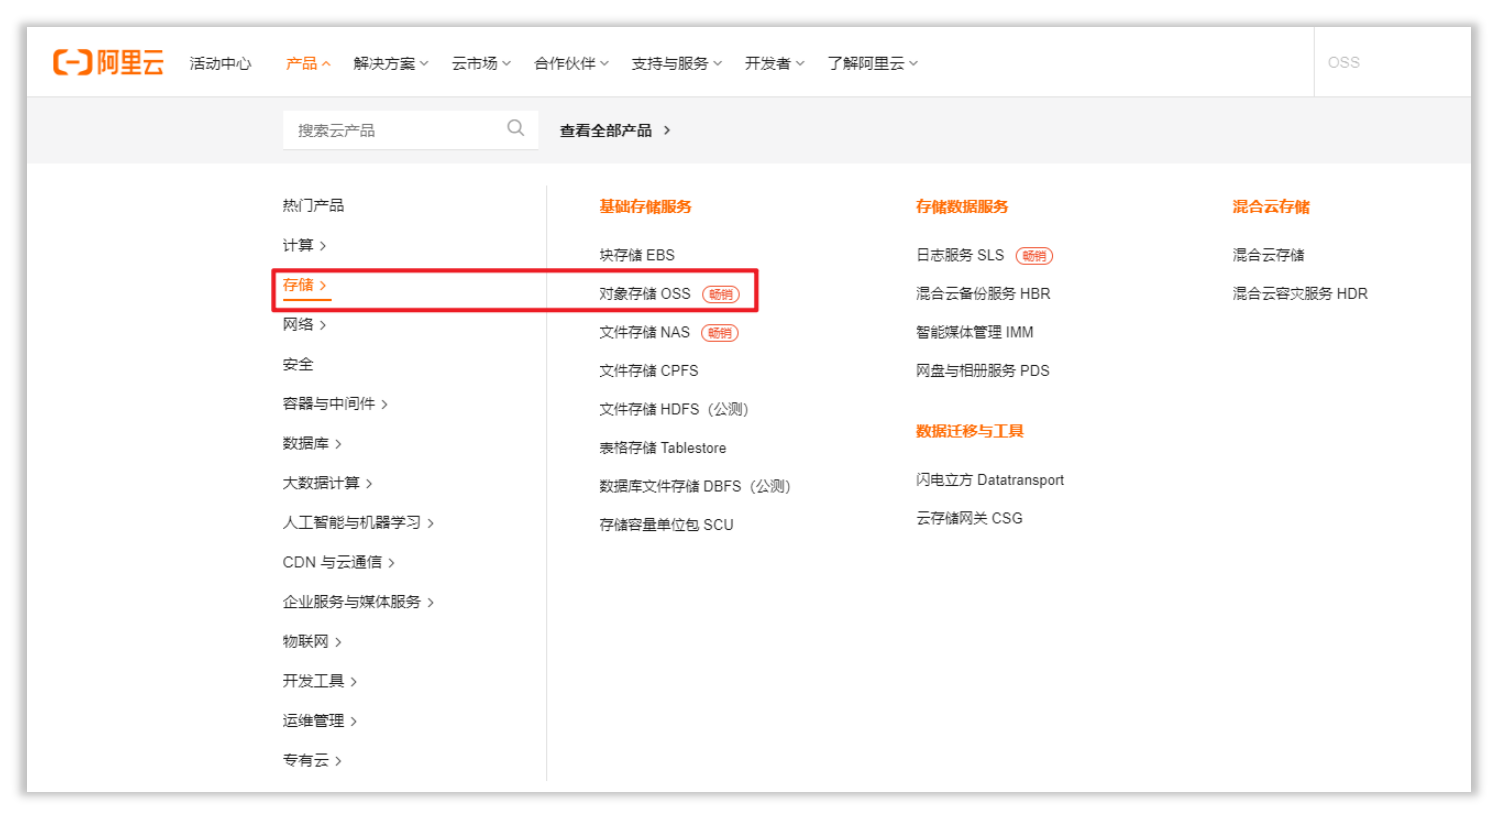This screenshot has width=1498, height=820.
Task: Select 安全 category
Action: (x=298, y=364)
